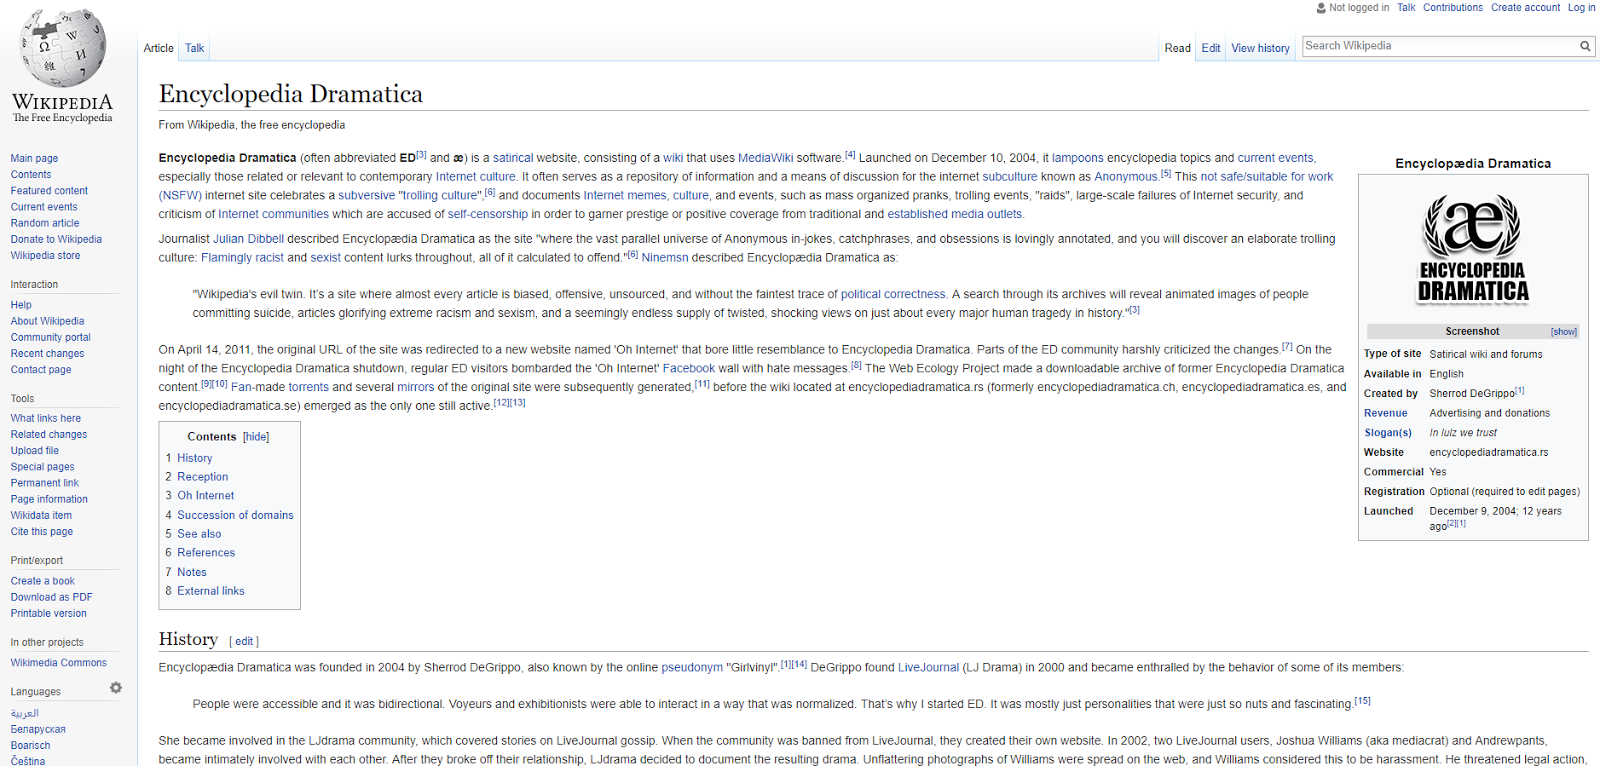Open About Wikipedia link
Screen dimensions: 1600x766
[47, 321]
